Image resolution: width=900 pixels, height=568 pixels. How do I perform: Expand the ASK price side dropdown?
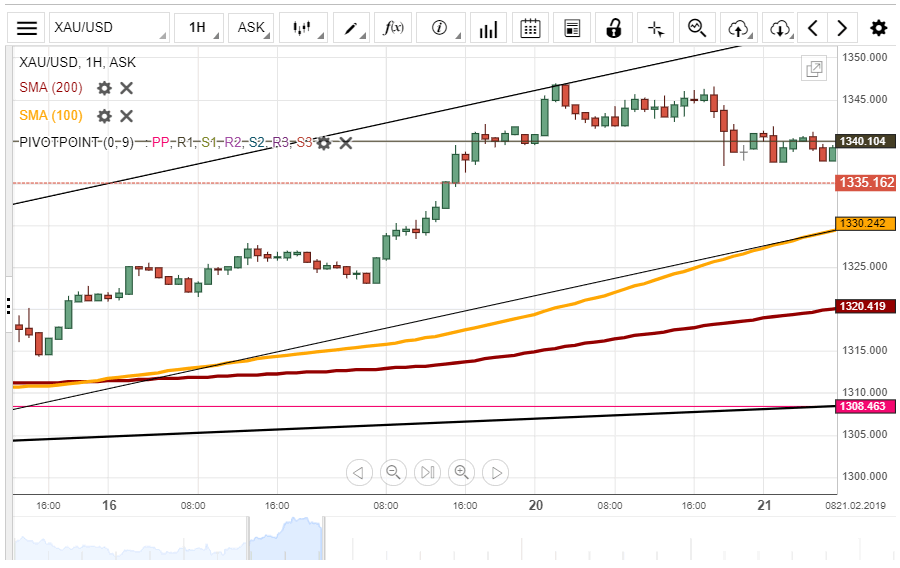click(x=251, y=28)
